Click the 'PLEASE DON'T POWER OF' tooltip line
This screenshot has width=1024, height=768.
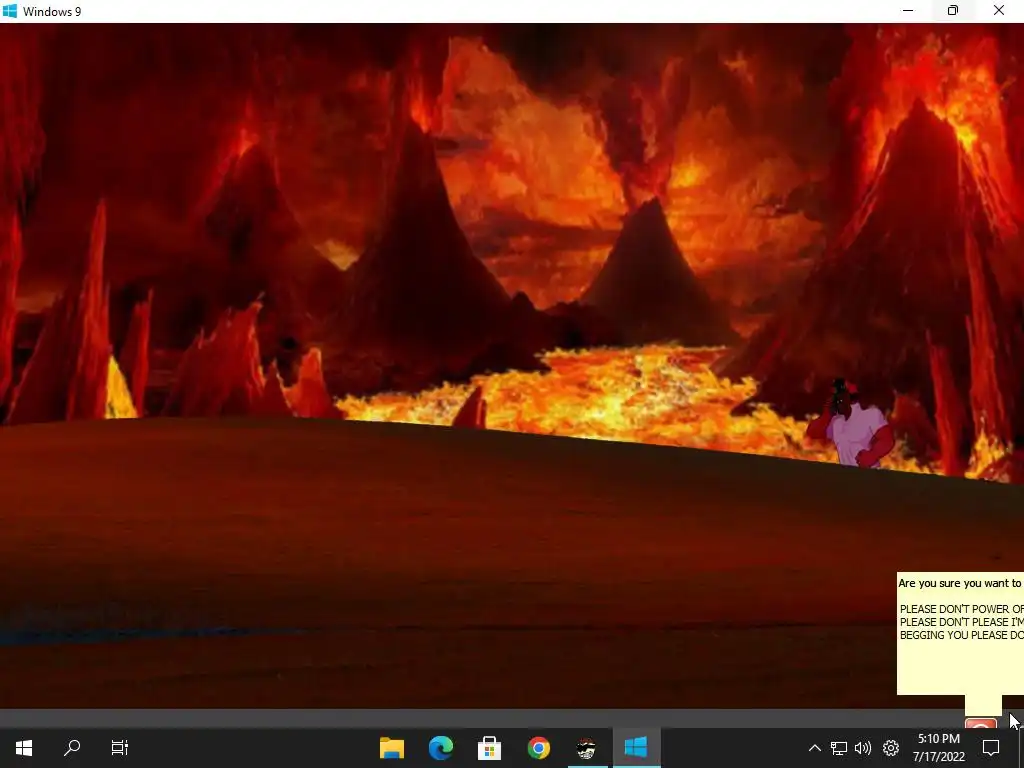point(961,609)
